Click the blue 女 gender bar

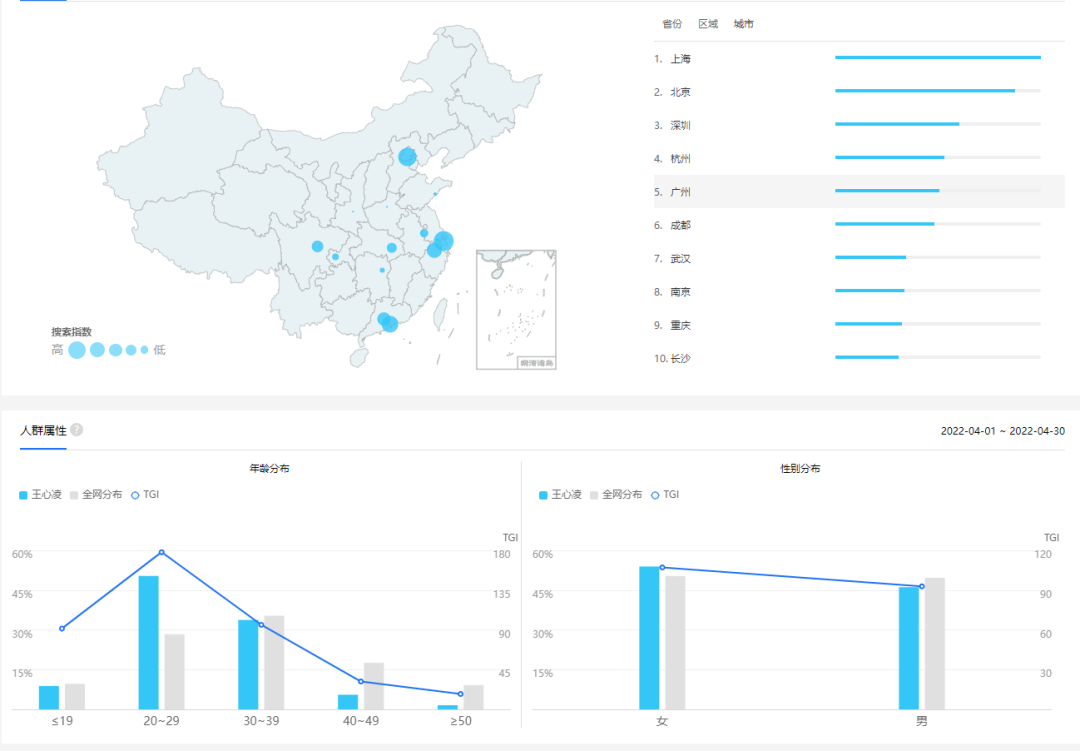649,638
